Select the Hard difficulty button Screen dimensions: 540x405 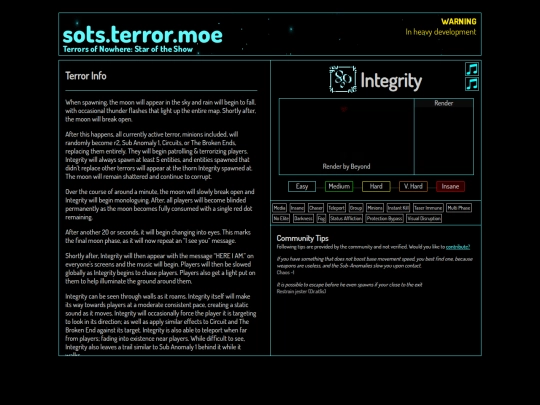point(376,186)
